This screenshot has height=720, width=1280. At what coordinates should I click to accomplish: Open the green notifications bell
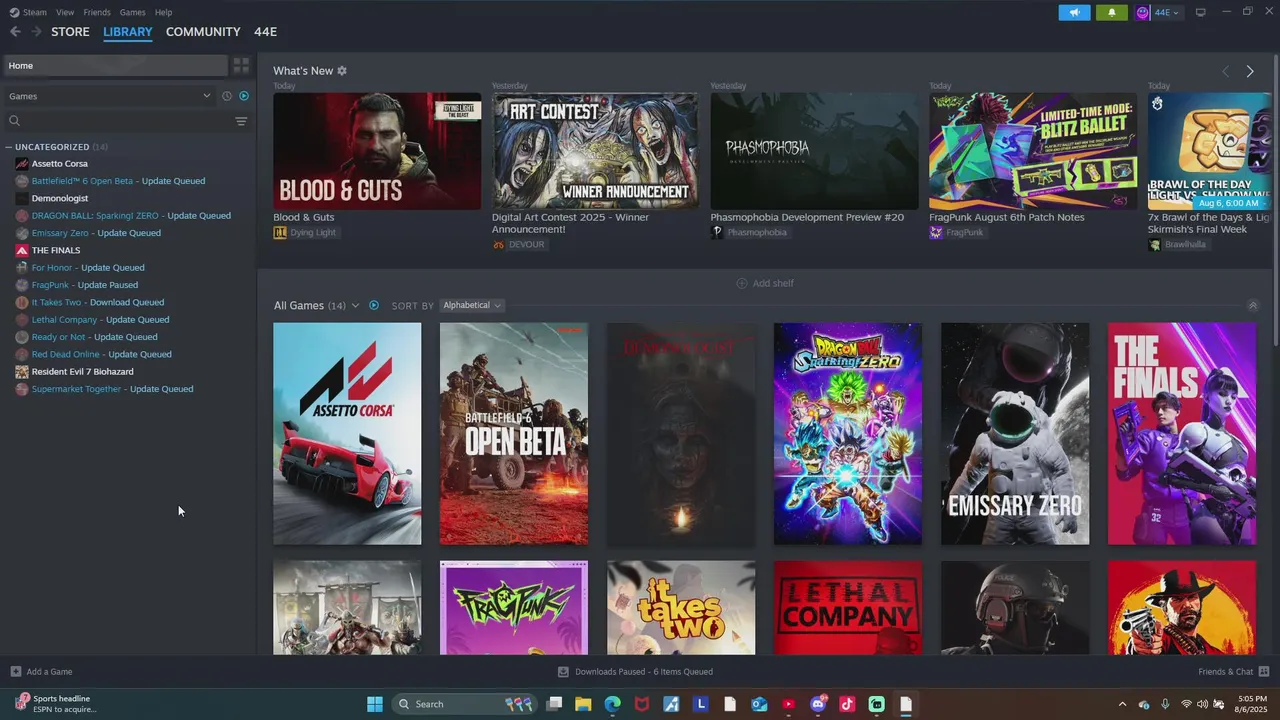pos(1111,12)
